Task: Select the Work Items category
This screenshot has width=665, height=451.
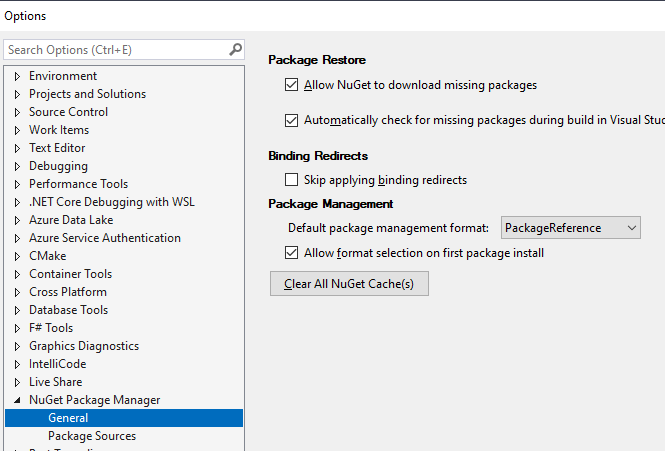Action: pyautogui.click(x=59, y=130)
